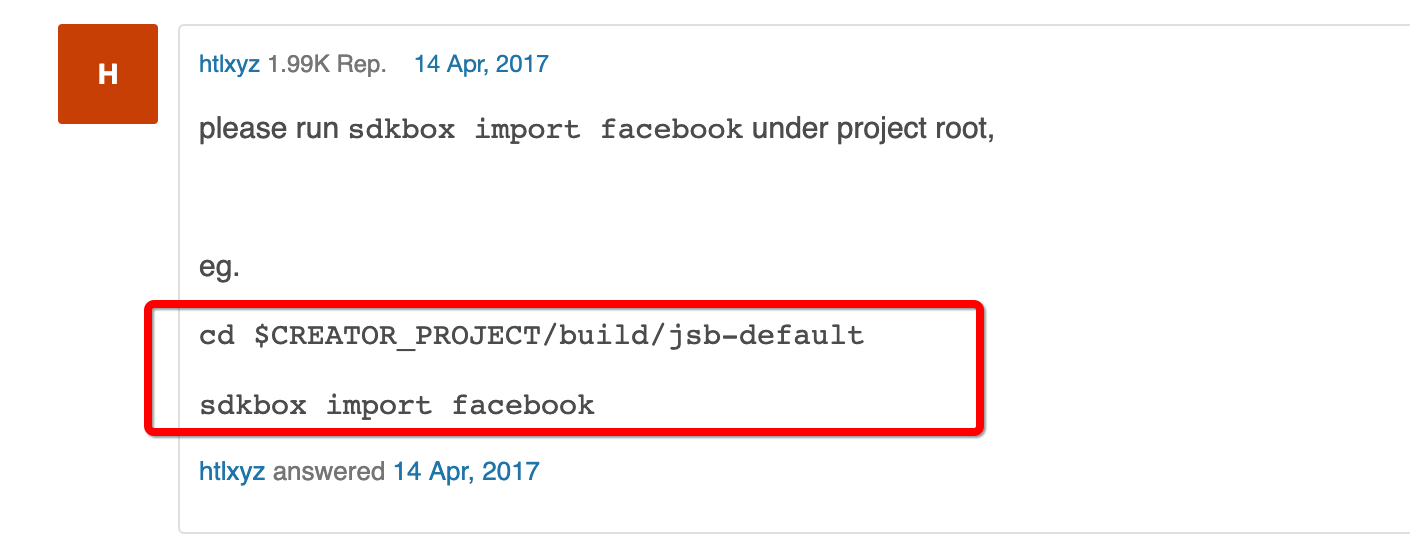Open the date link after the word answered

(x=466, y=471)
